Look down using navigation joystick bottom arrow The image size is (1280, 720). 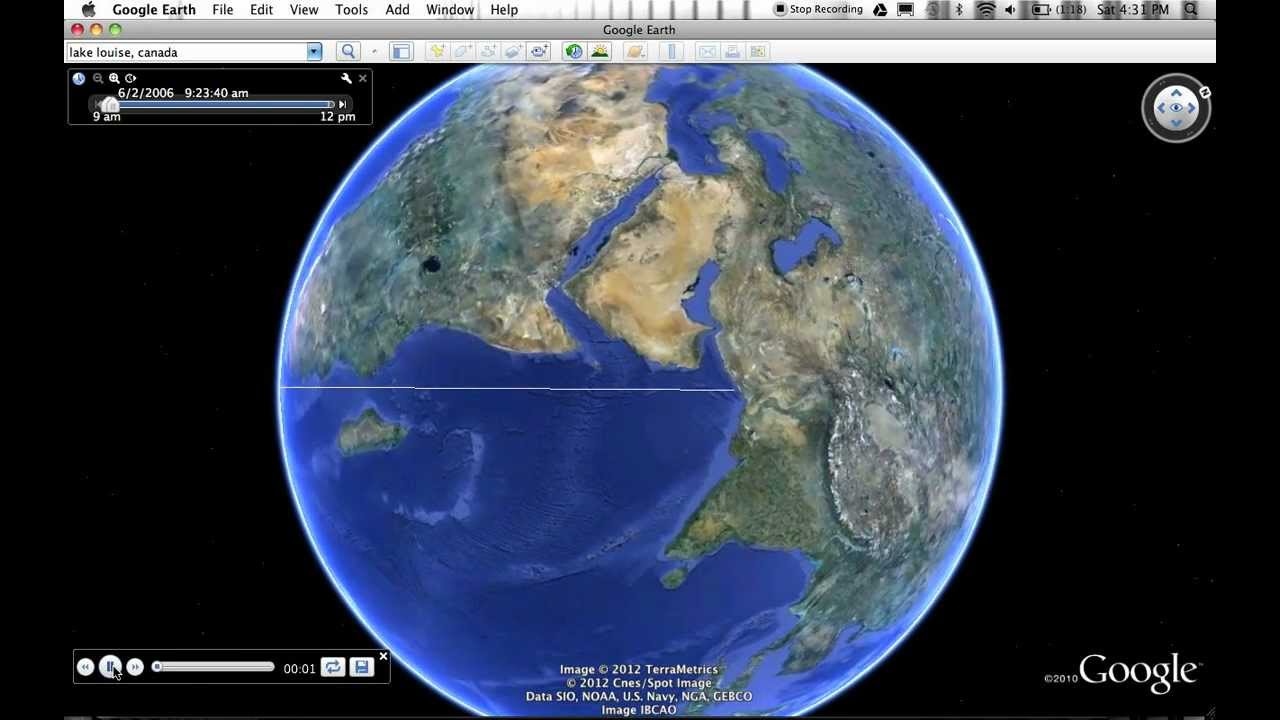click(x=1176, y=123)
